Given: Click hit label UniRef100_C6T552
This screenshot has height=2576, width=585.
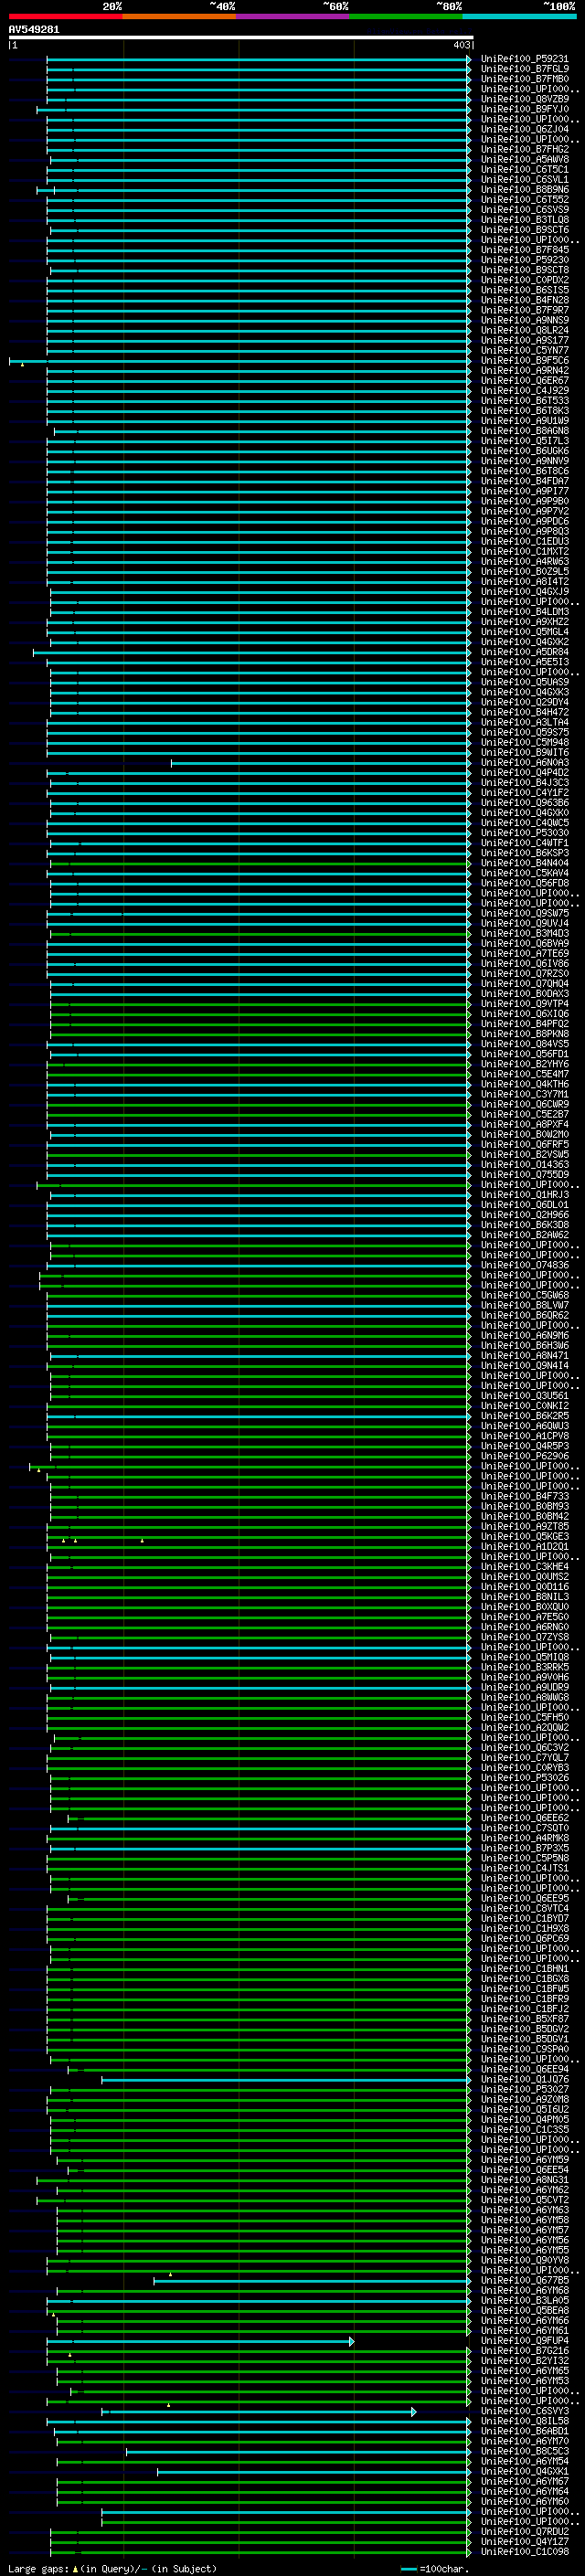Looking at the screenshot, I should [x=524, y=200].
